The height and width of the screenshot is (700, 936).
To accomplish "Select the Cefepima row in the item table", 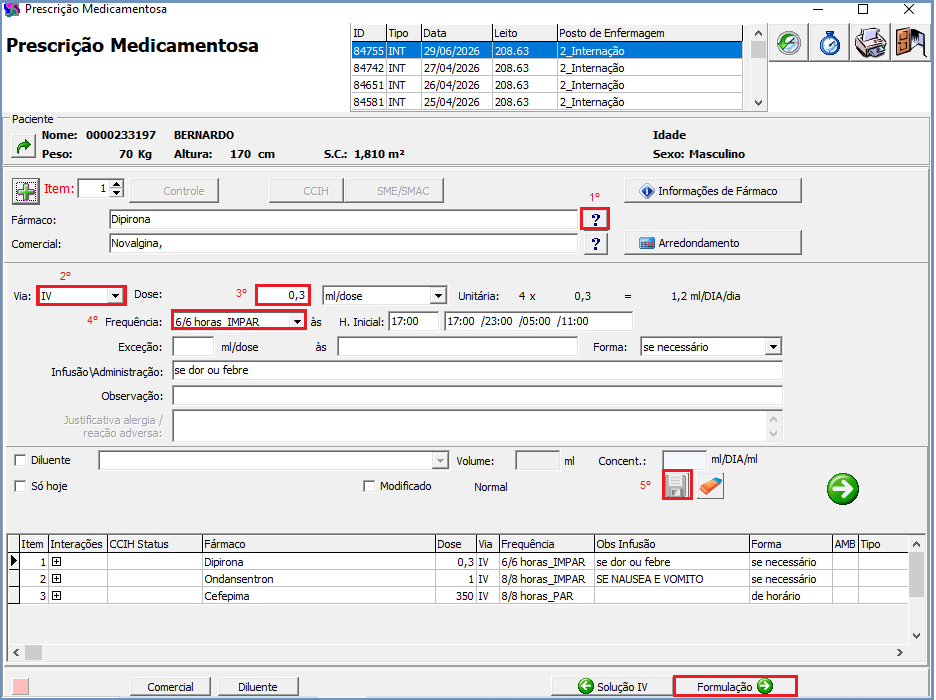I will (x=458, y=596).
